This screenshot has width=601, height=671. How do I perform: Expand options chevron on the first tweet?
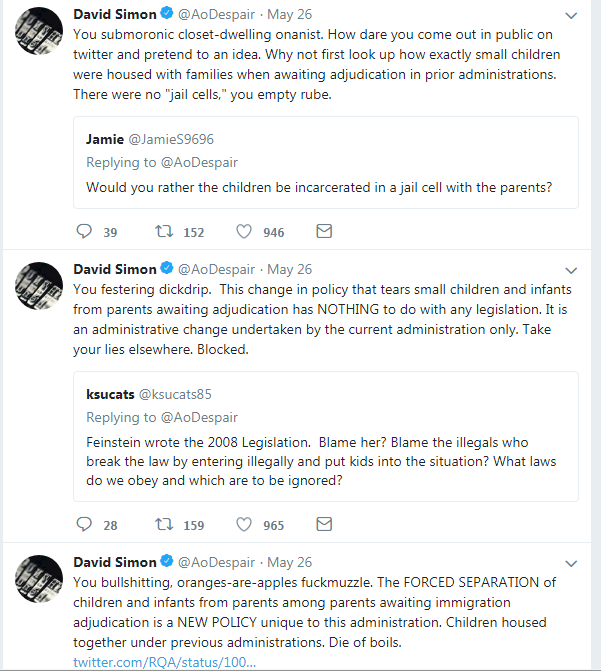coord(571,16)
